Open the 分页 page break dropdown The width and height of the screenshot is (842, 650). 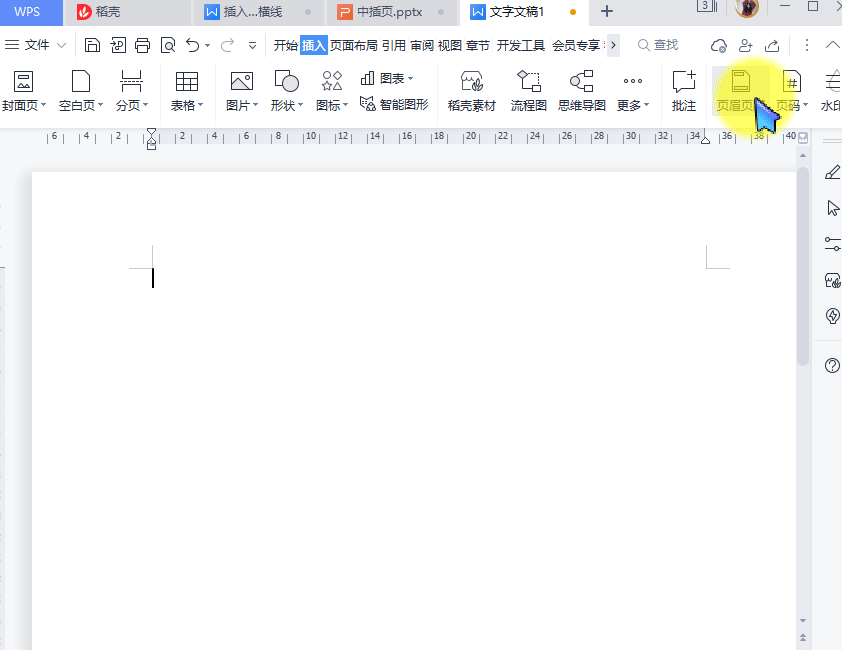coord(132,91)
